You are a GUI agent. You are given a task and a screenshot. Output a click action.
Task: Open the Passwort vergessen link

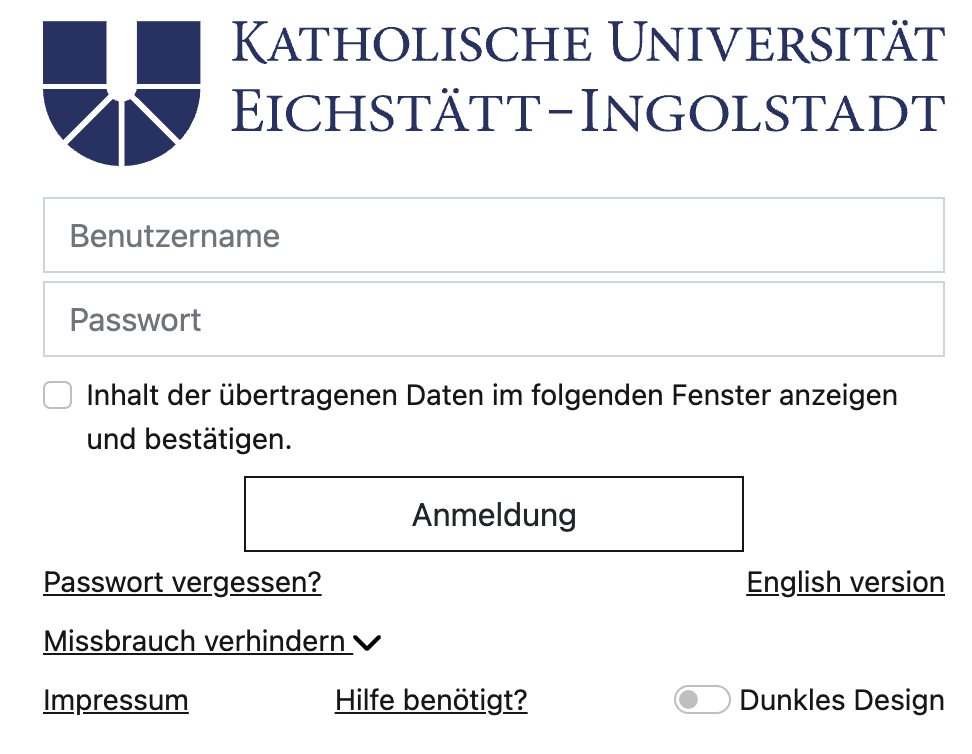pyautogui.click(x=181, y=582)
